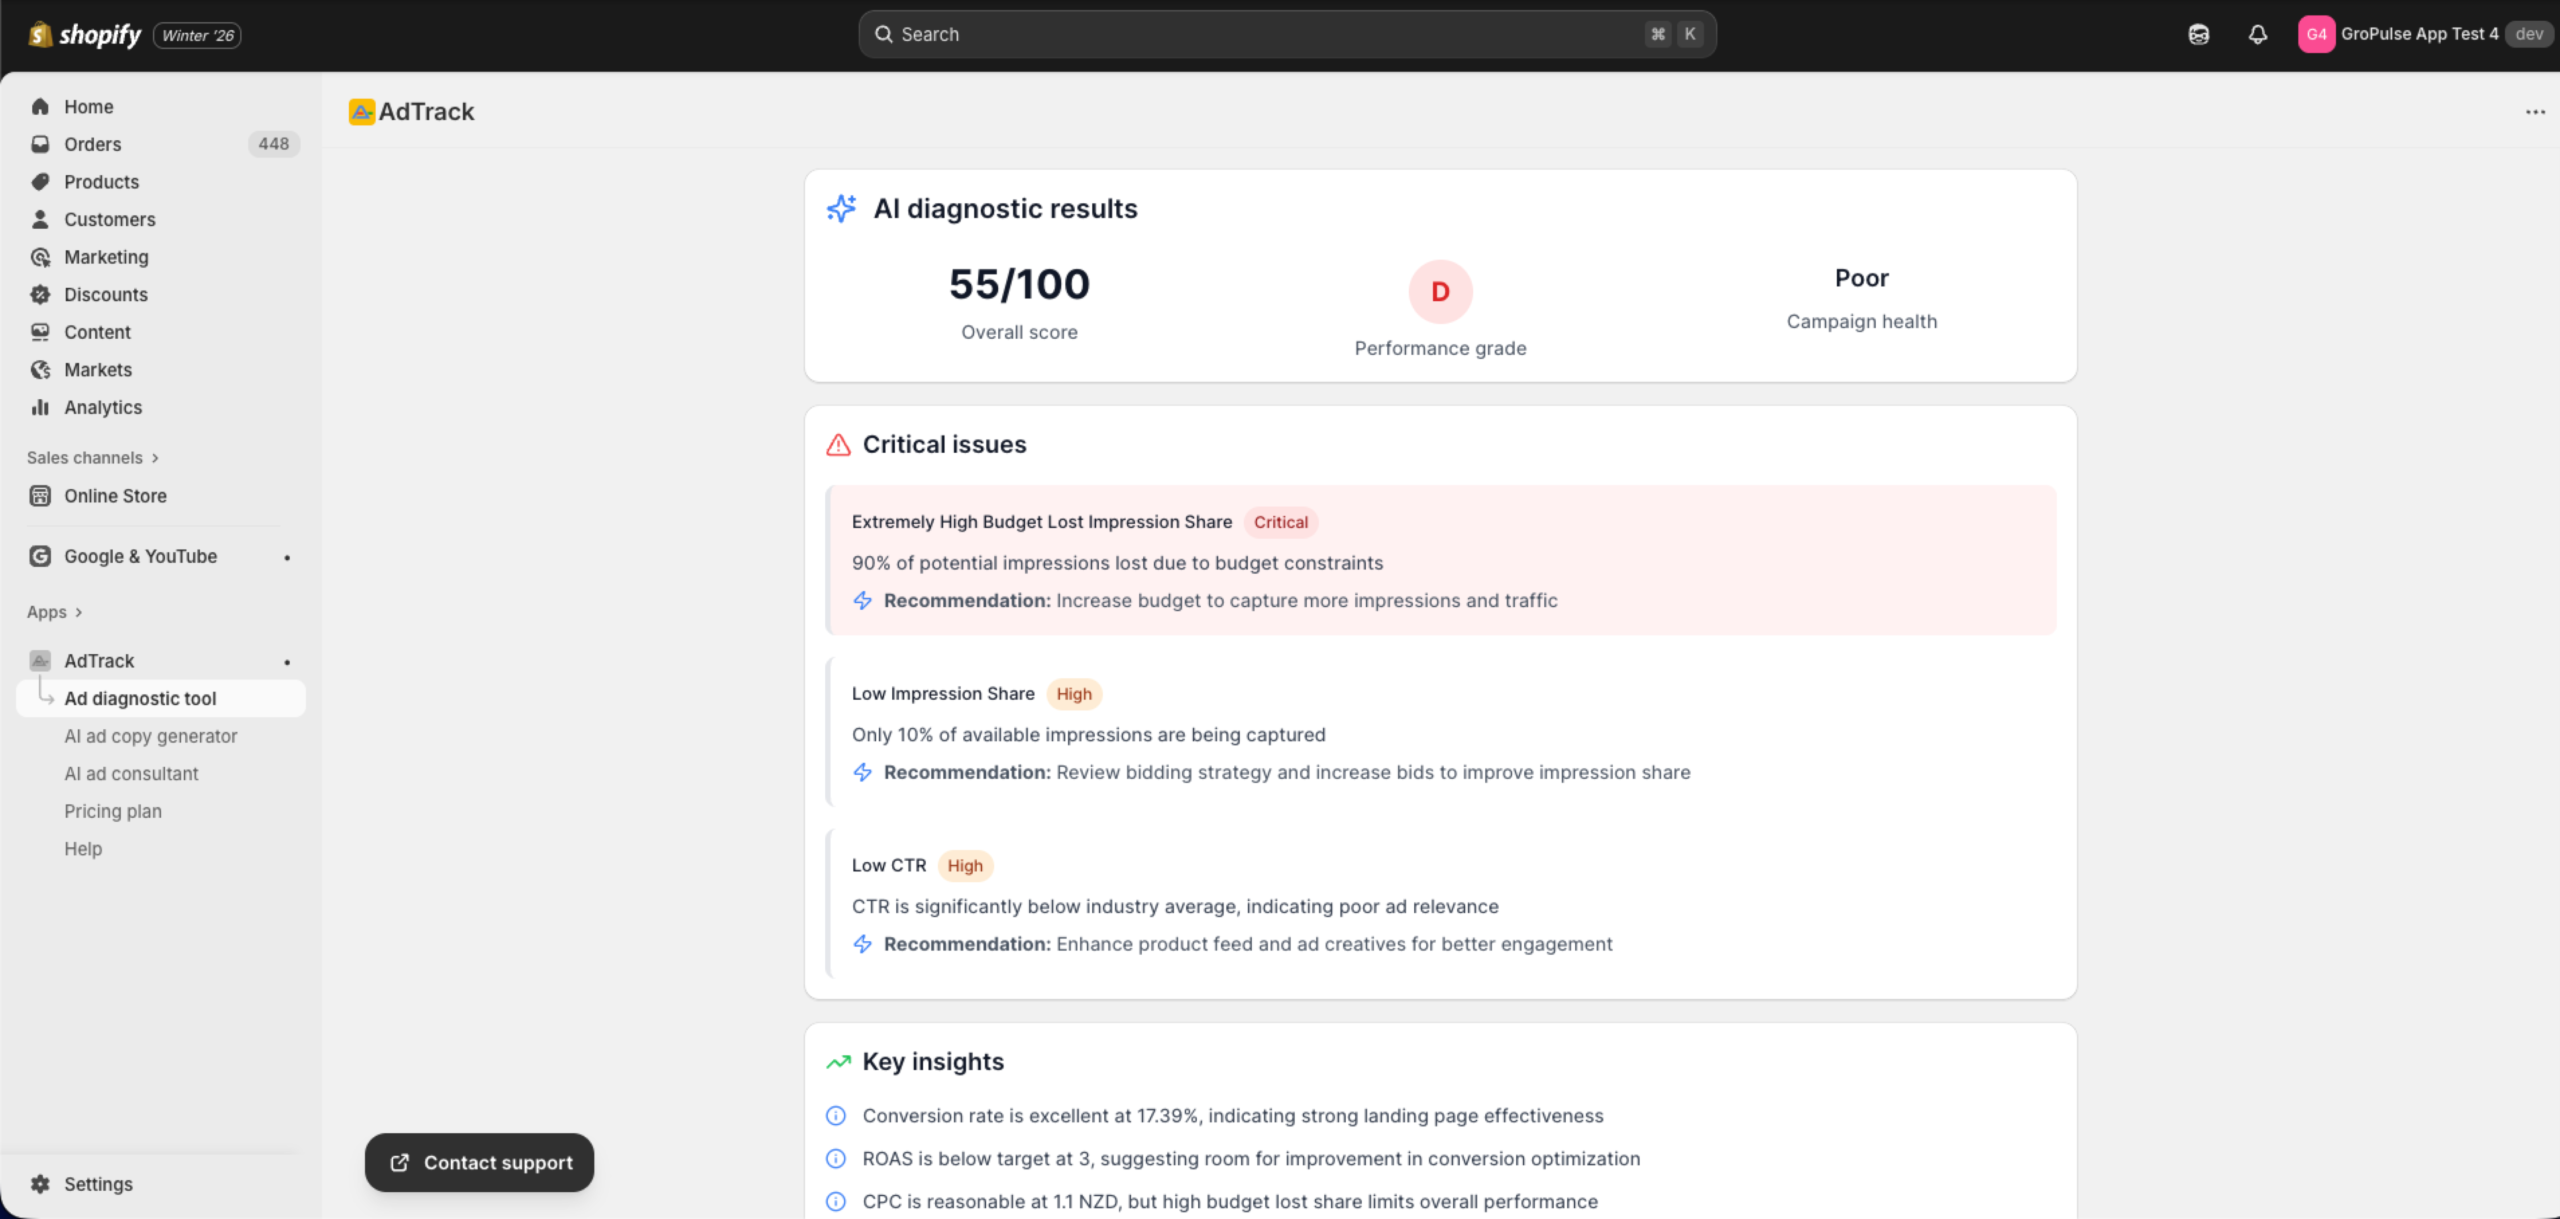Screen dimensions: 2560x1219
Task: Open GroPulse App Test 4 account menu
Action: [x=2420, y=34]
